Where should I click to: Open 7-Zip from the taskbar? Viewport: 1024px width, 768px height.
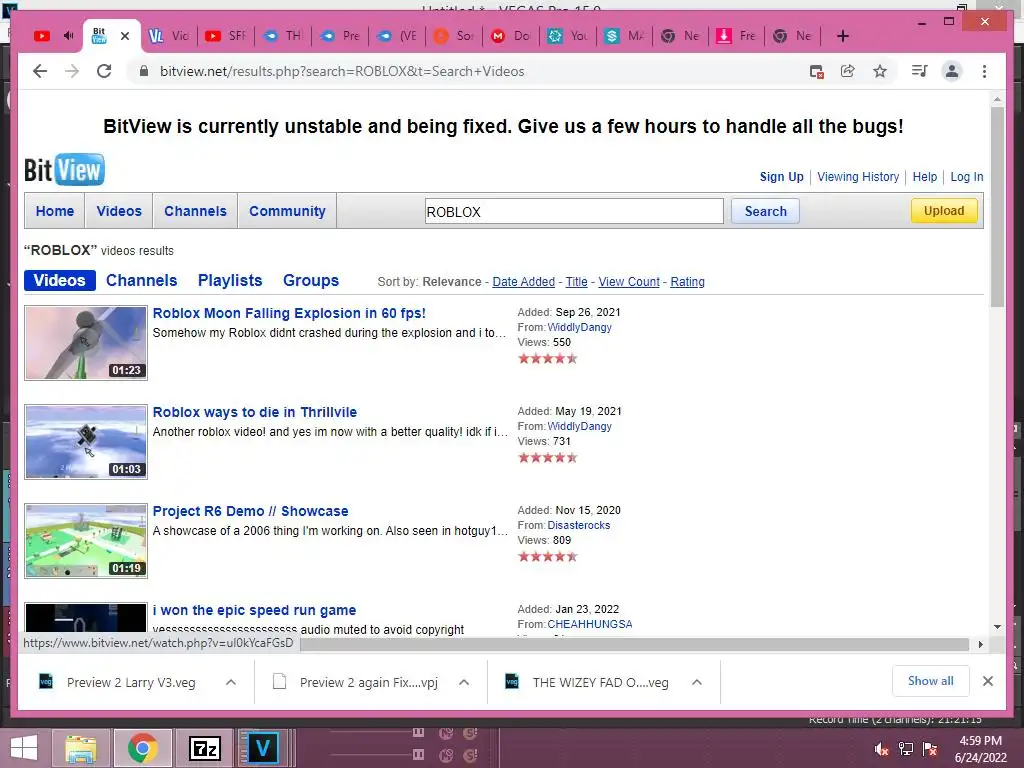click(204, 748)
